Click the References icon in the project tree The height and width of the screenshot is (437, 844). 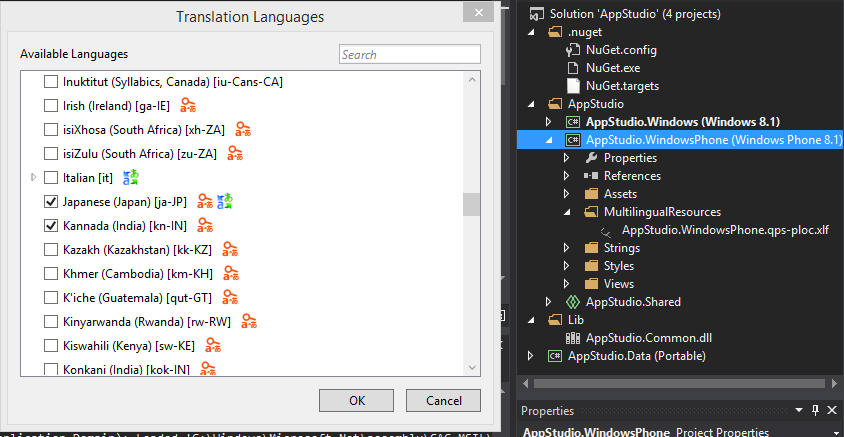coord(591,176)
